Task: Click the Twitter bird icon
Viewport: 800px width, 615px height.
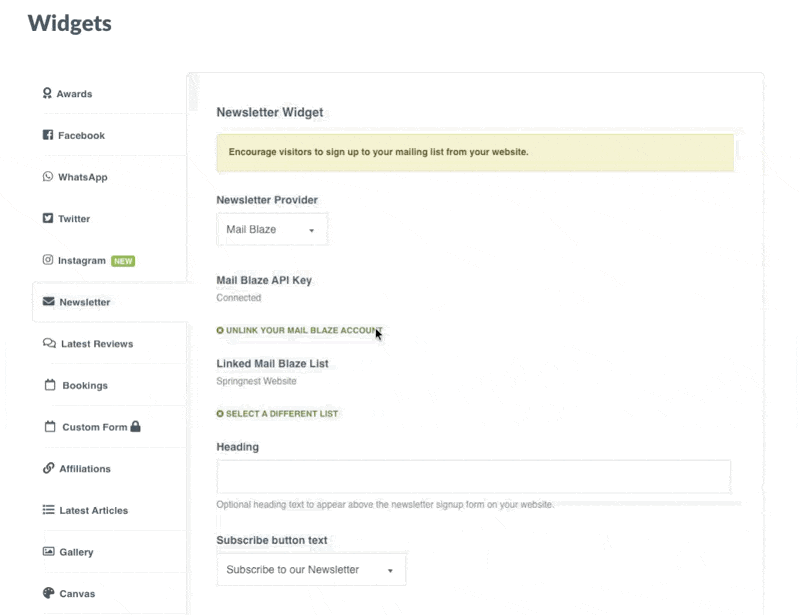Action: tap(47, 219)
